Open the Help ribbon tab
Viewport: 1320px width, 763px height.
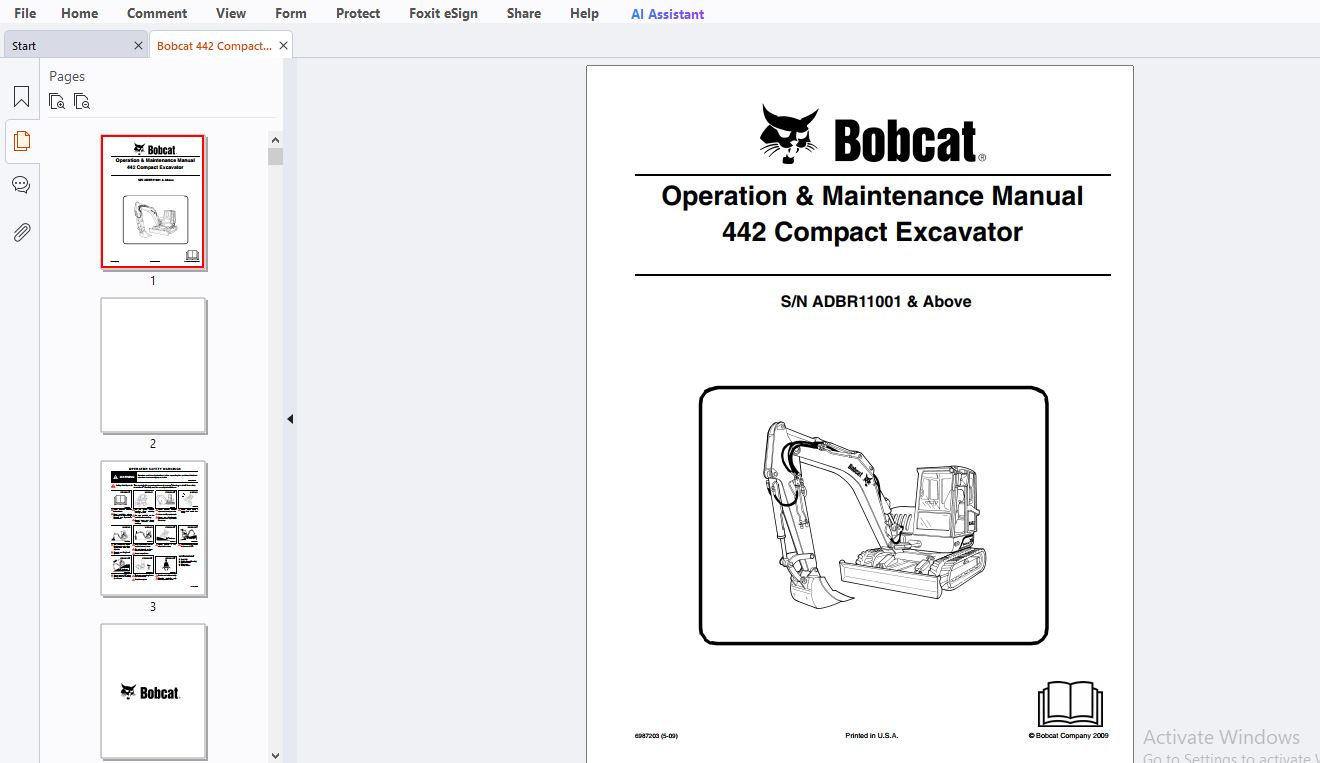(584, 13)
